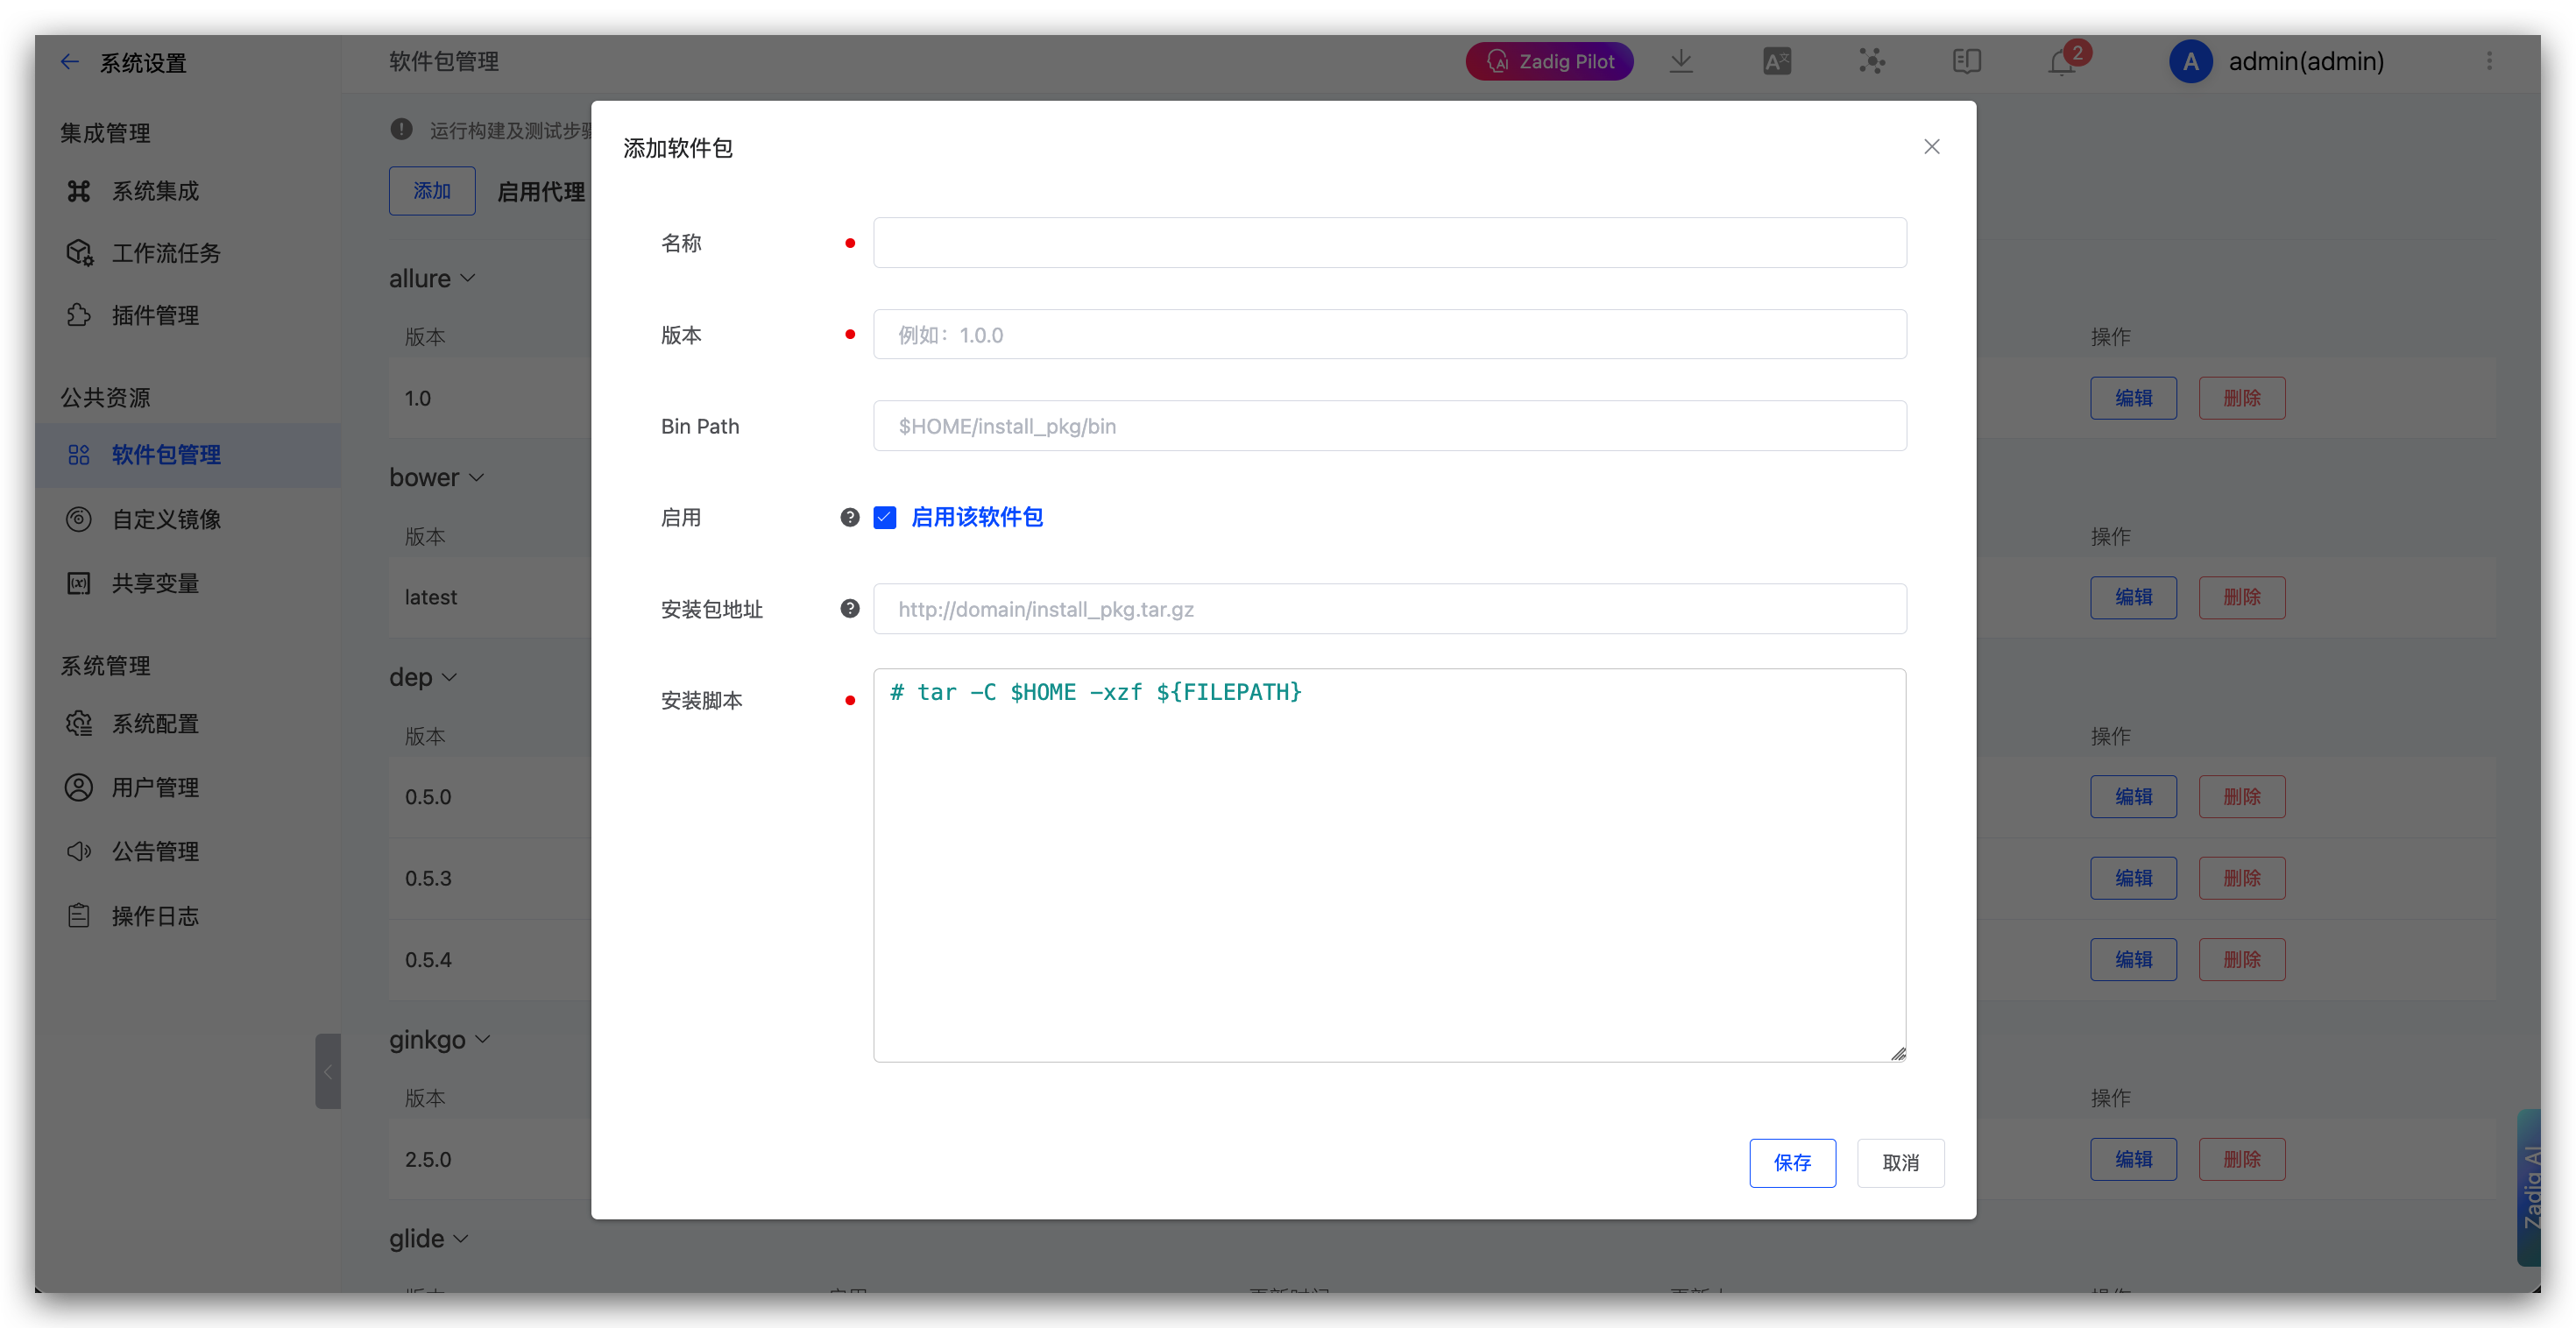Screen dimensions: 2576x1328
Task: Click the download icon in top bar
Action: [1681, 61]
